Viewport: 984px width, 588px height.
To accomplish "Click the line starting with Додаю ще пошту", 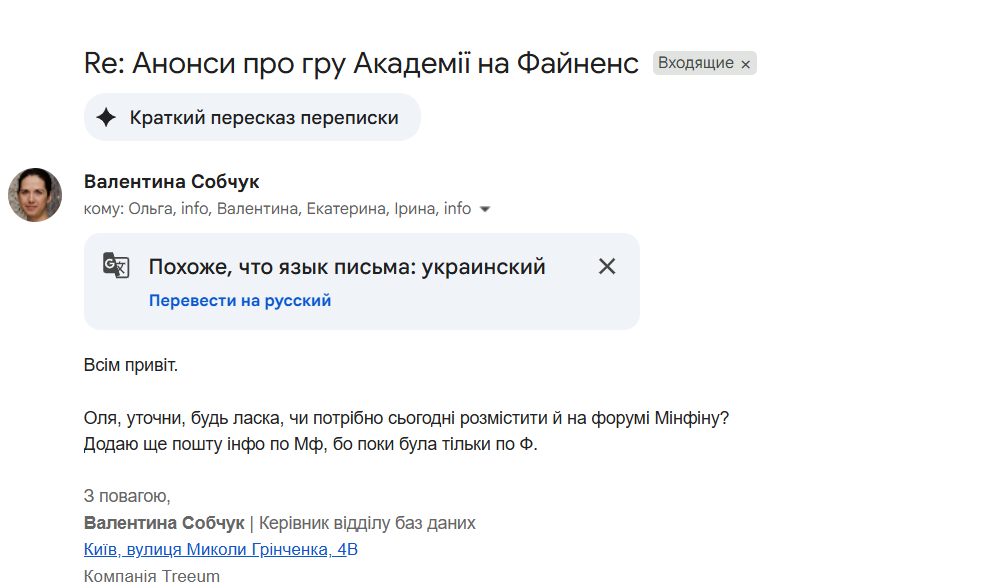I will point(310,444).
